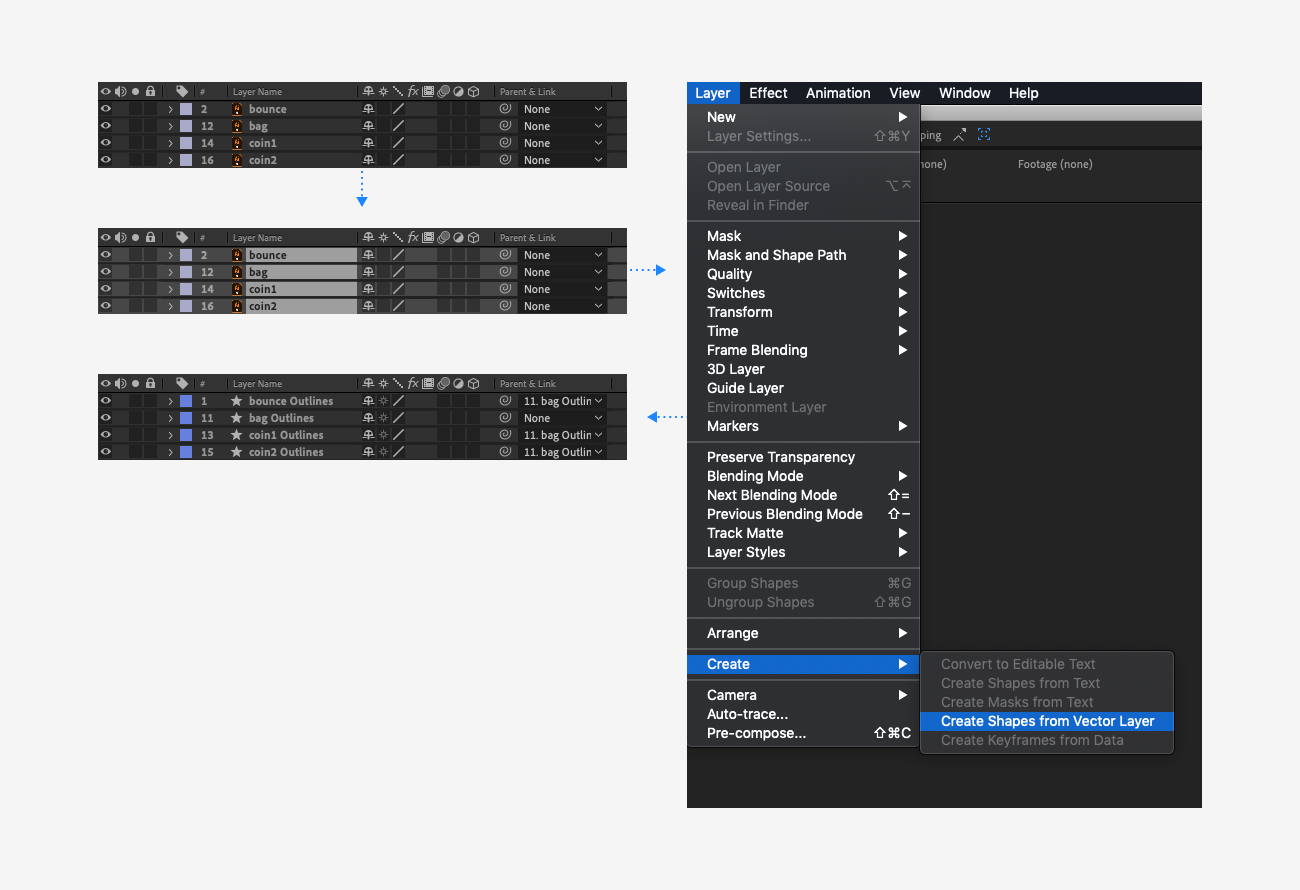Click label color swatch of bounce Outlines
Image resolution: width=1300 pixels, height=890 pixels.
coord(186,401)
